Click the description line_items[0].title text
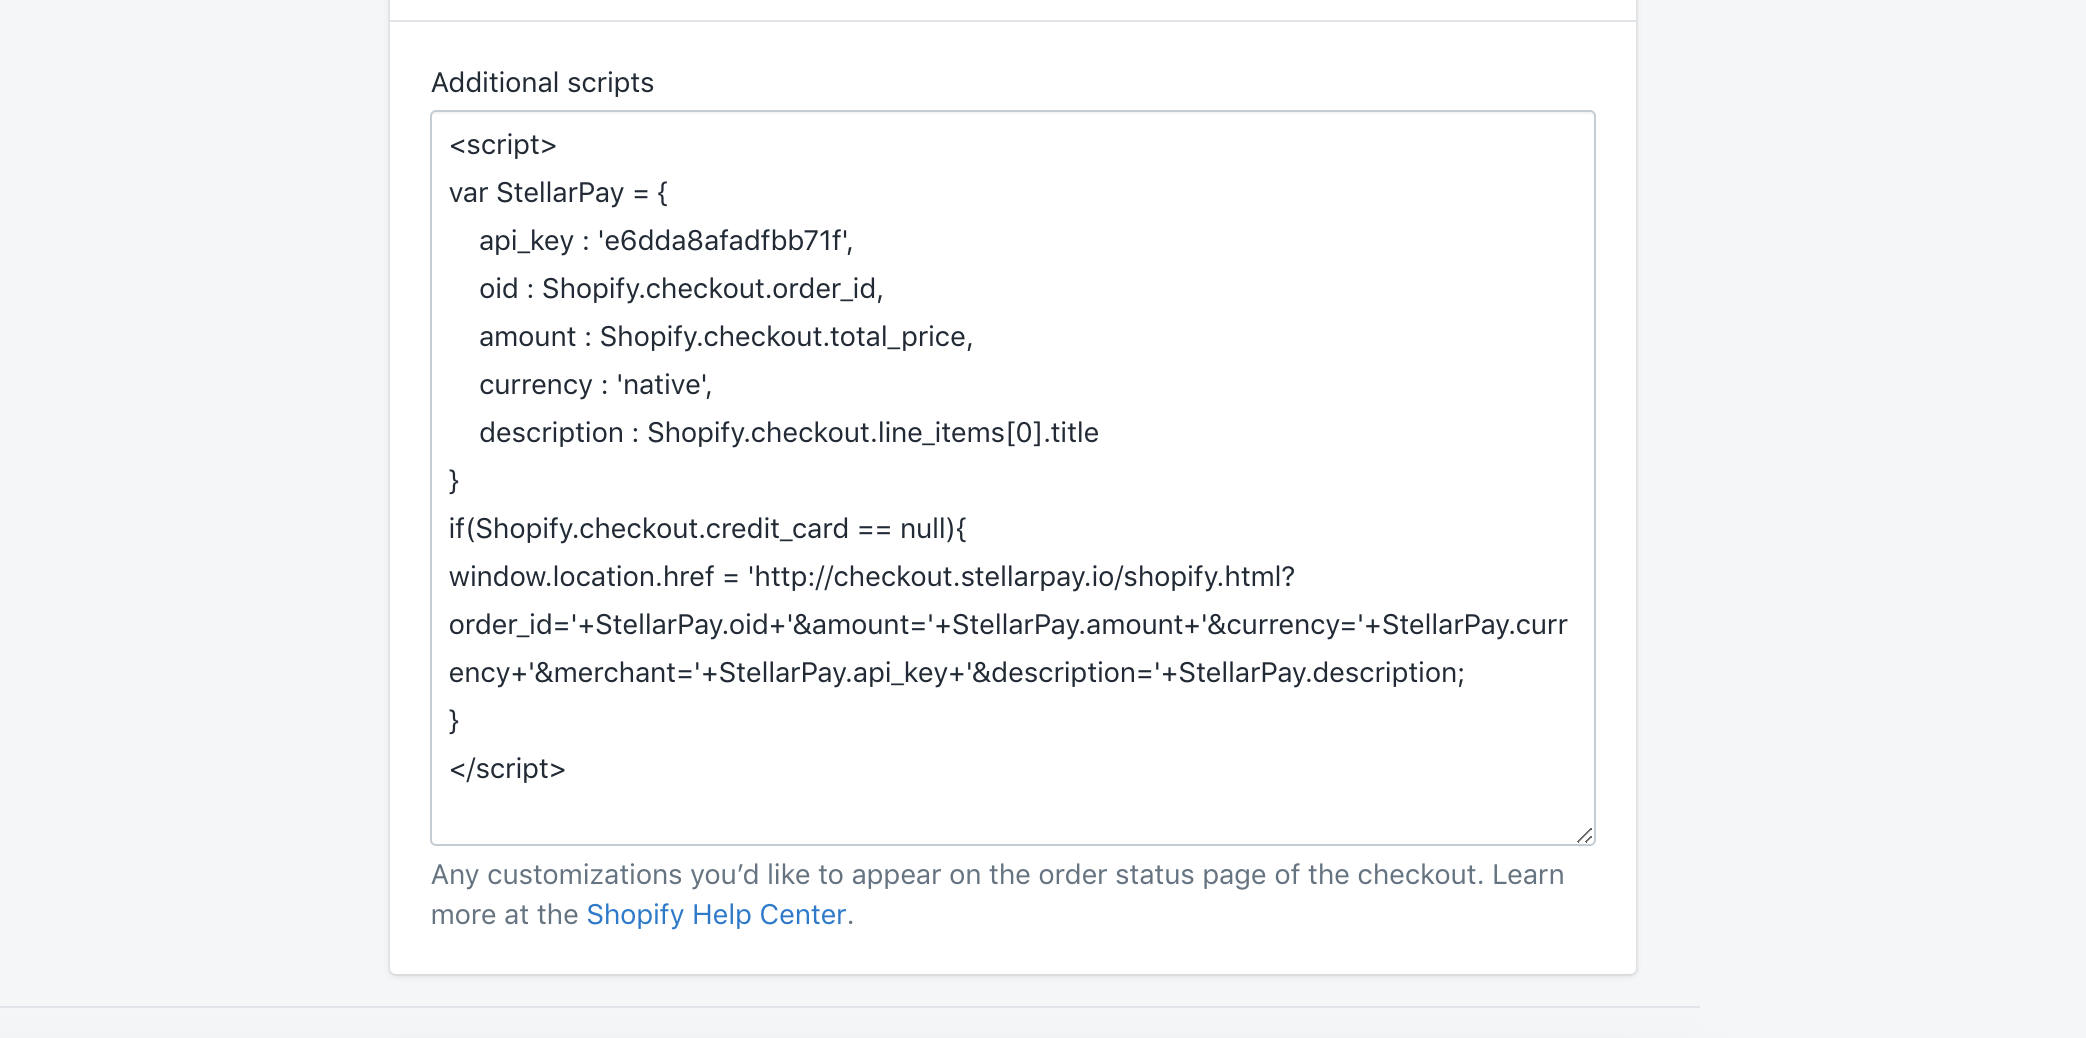Image resolution: width=2086 pixels, height=1038 pixels. coord(872,433)
